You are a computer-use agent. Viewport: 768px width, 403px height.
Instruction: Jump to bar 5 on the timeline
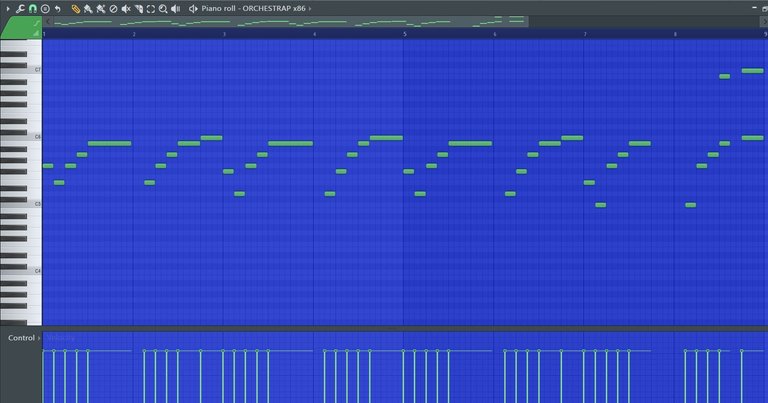(x=405, y=34)
